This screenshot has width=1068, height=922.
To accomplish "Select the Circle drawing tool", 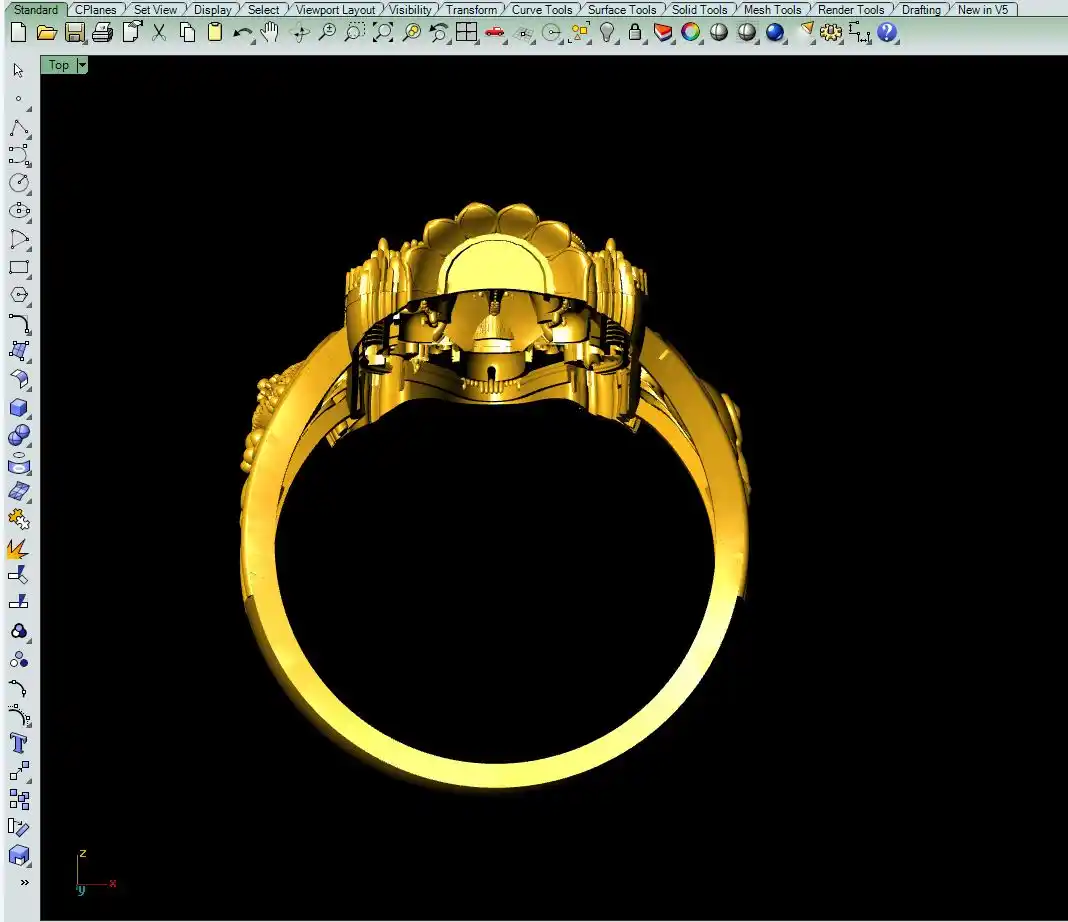I will pos(19,183).
